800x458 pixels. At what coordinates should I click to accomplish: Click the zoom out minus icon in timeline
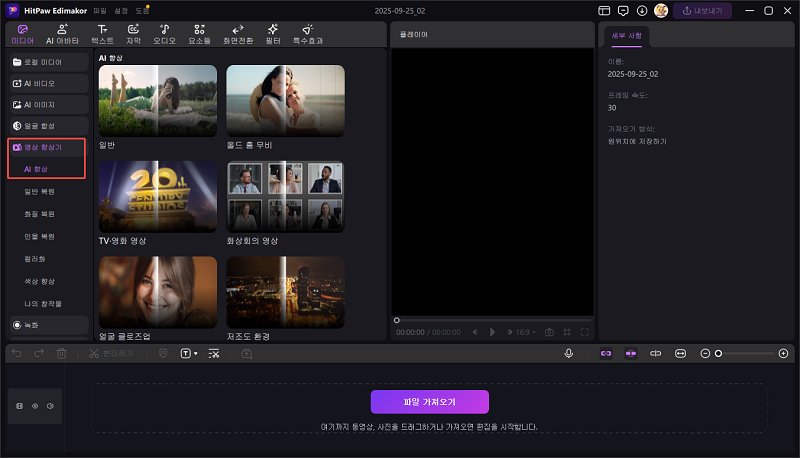705,353
